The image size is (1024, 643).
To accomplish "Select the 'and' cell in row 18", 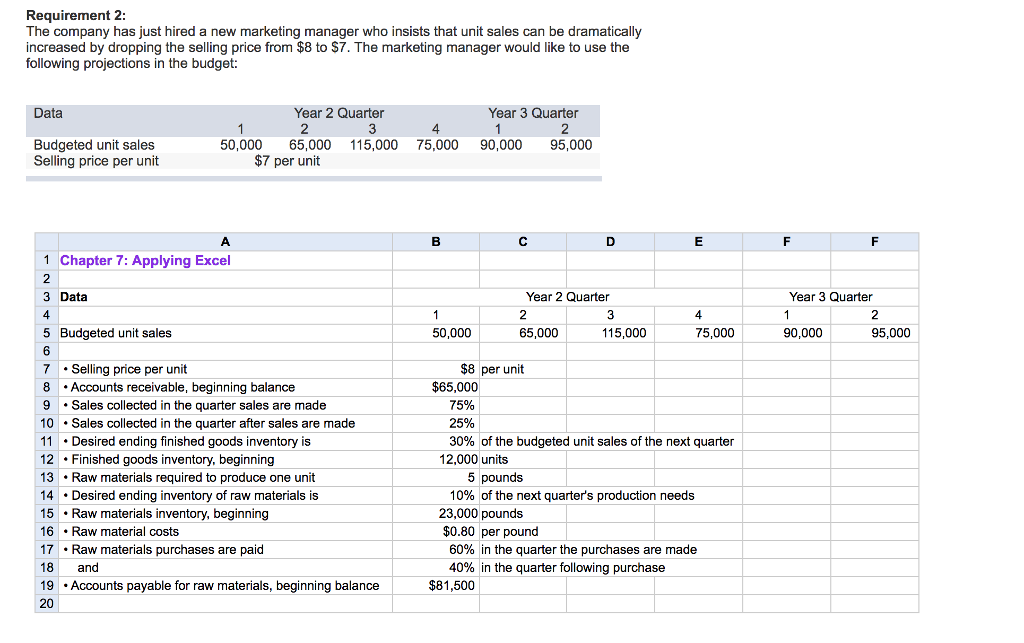I will [225, 568].
